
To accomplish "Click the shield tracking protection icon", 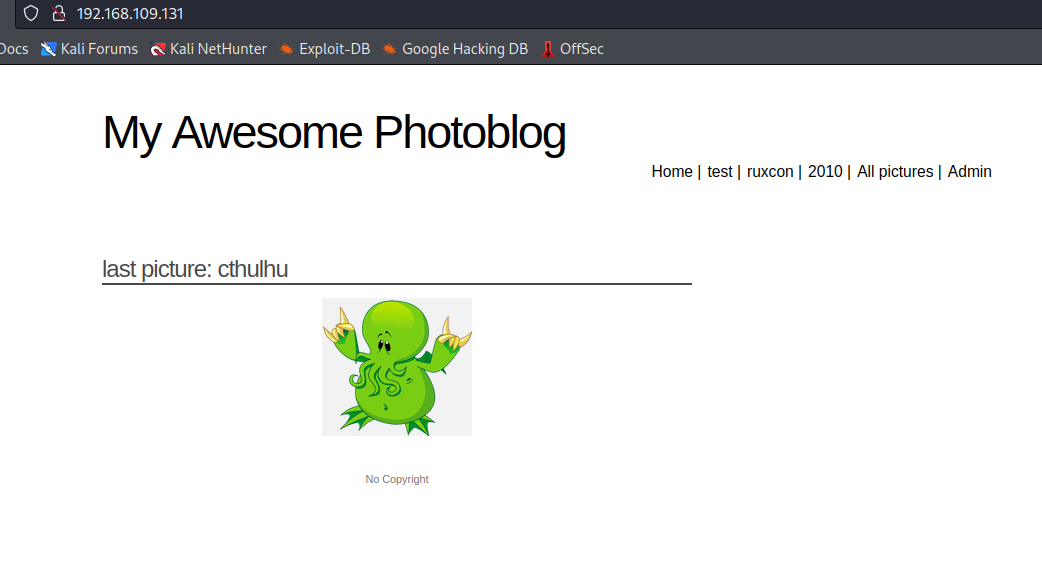I will point(31,13).
